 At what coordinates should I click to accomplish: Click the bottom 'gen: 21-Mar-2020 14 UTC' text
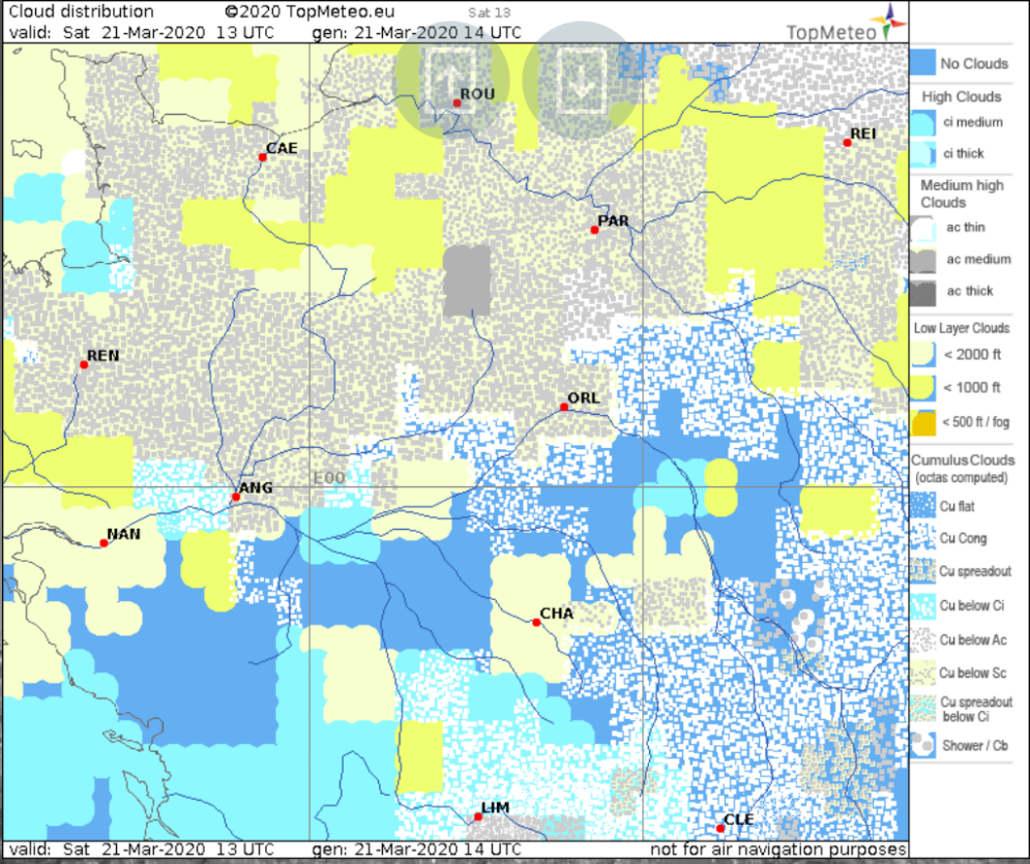416,850
